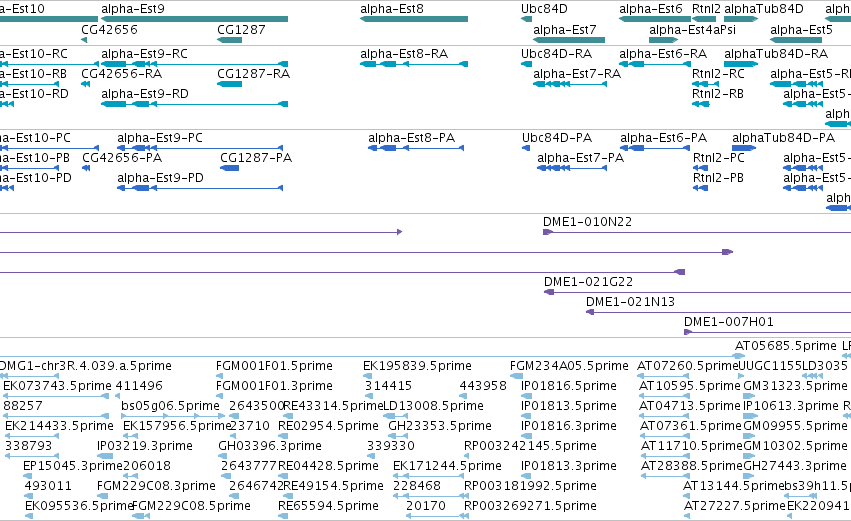This screenshot has height=521, width=851.
Task: Select the alpha-Est8-PA protein annotation
Action: point(416,148)
